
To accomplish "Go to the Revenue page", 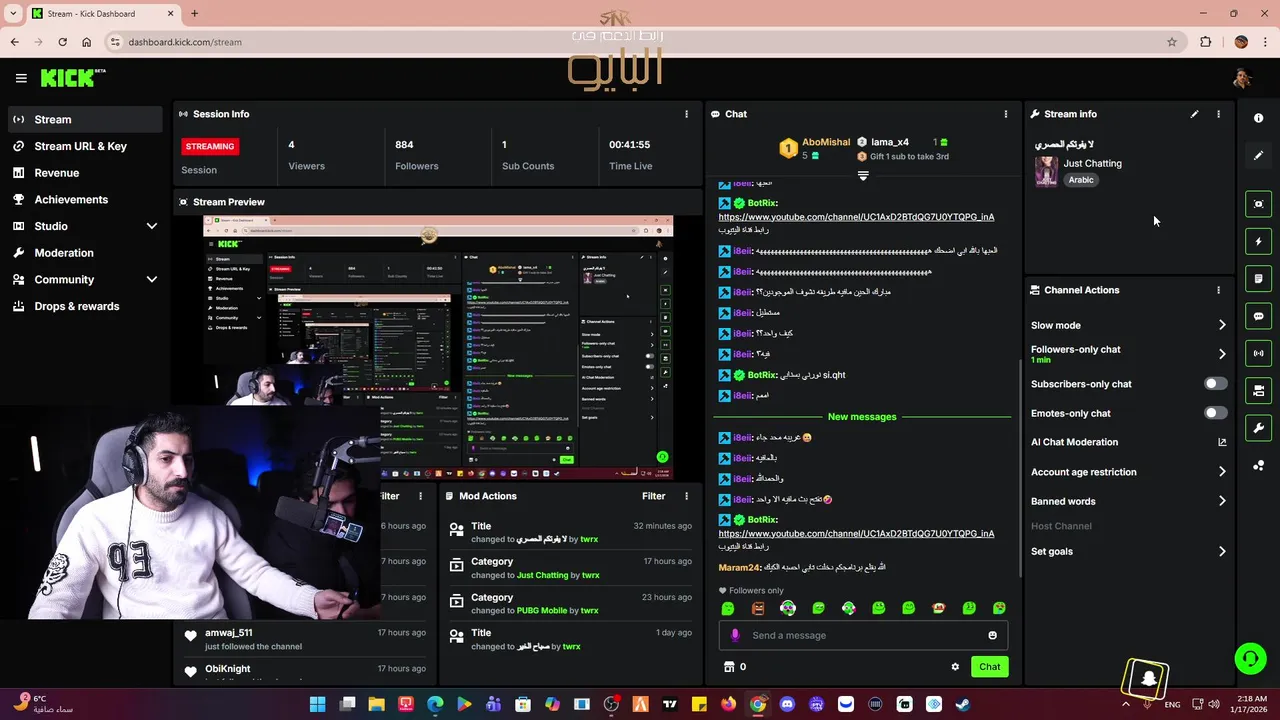I will point(84,173).
